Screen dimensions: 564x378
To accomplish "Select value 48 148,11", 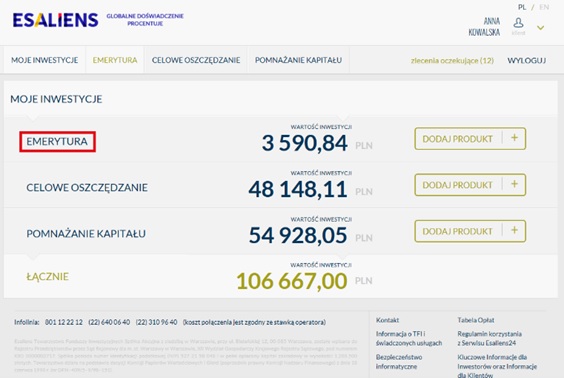I will 298,189.
